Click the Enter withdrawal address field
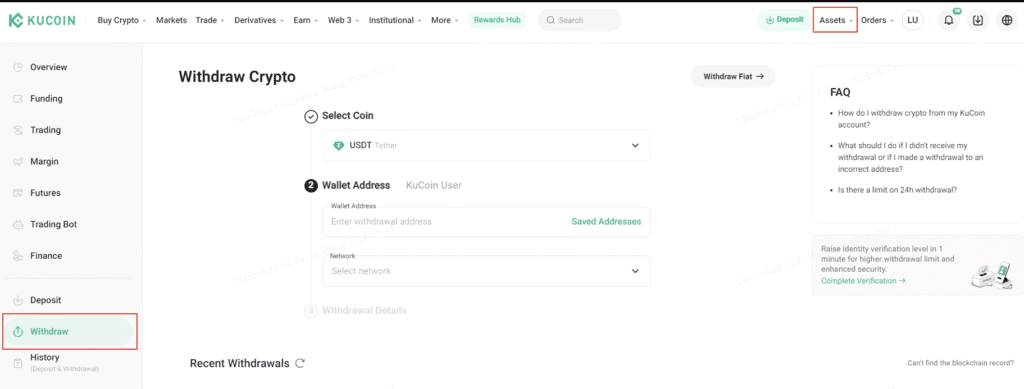 tap(444, 221)
